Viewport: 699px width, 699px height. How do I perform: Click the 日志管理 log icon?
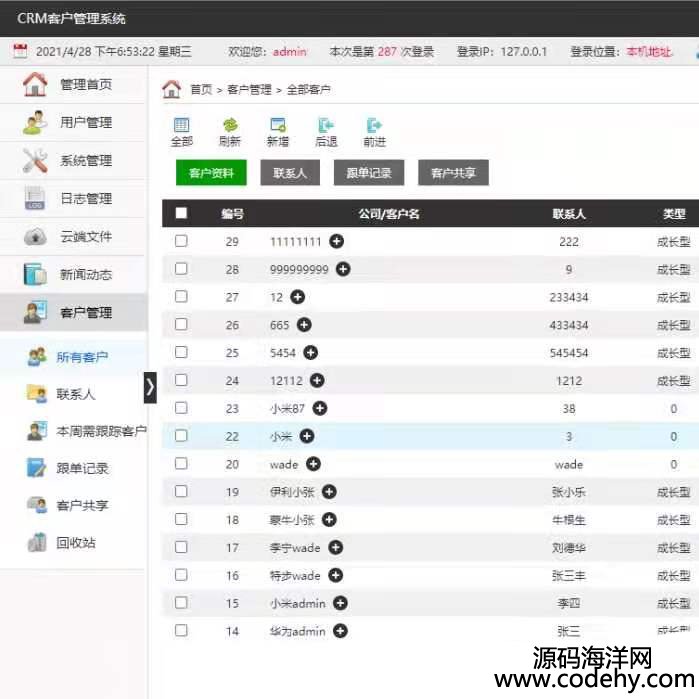pyautogui.click(x=35, y=198)
